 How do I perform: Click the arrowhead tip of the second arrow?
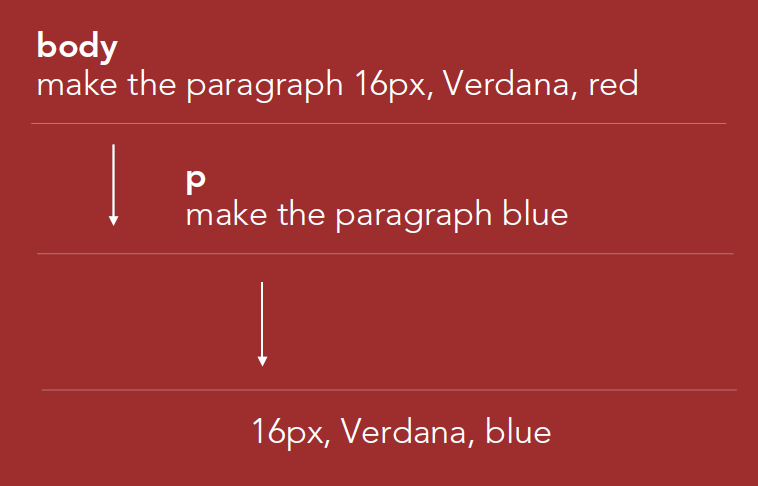[x=262, y=364]
